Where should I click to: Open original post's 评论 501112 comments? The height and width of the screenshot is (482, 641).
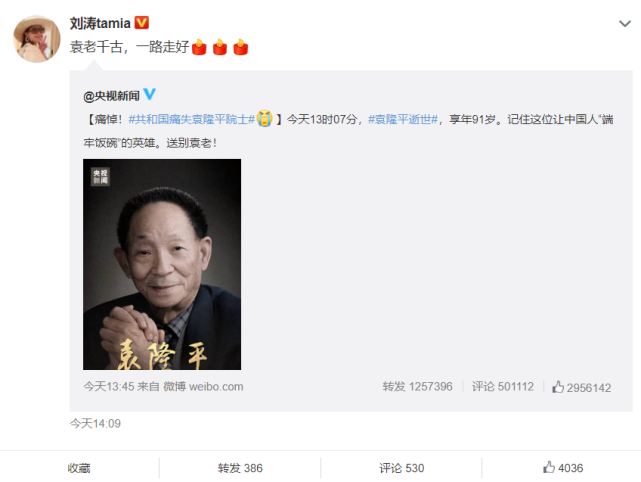(502, 387)
